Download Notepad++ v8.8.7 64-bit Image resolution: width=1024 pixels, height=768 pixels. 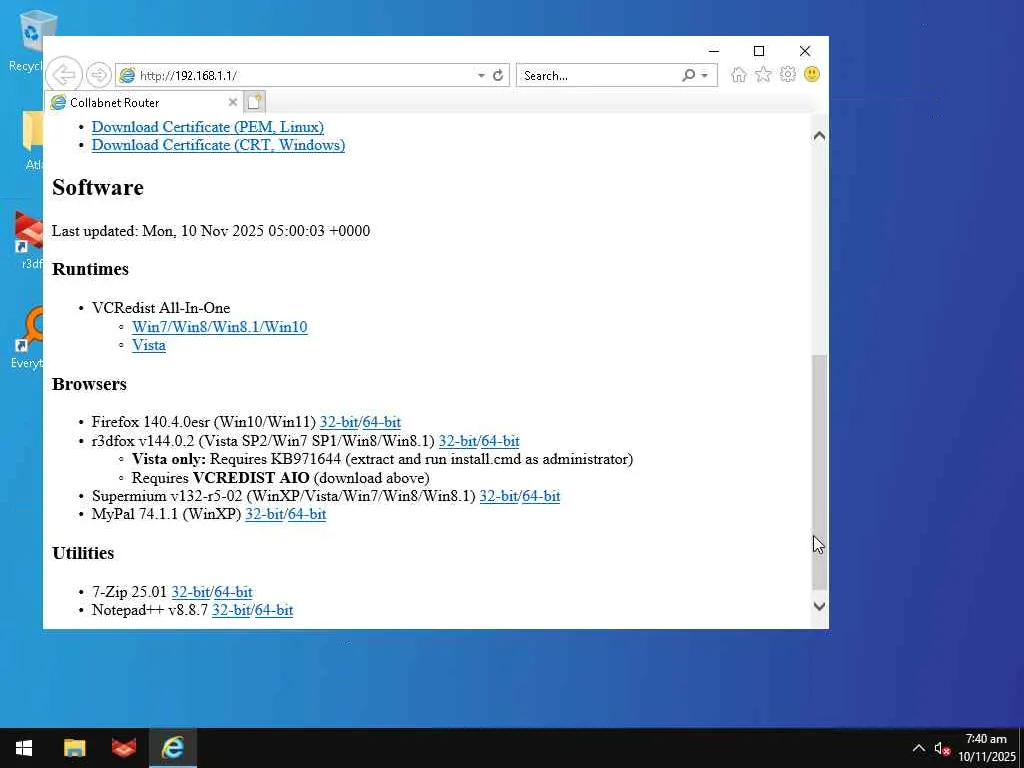(x=274, y=610)
